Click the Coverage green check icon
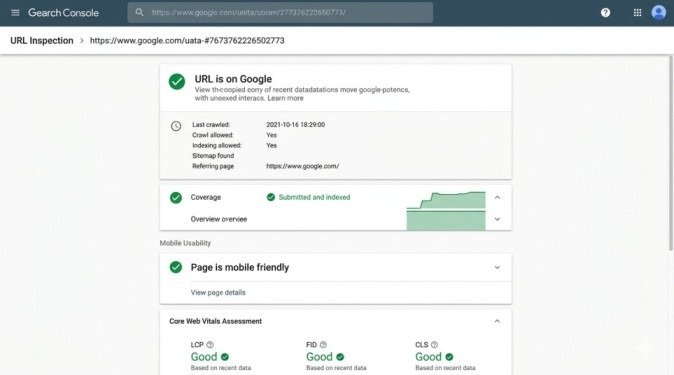 point(176,197)
